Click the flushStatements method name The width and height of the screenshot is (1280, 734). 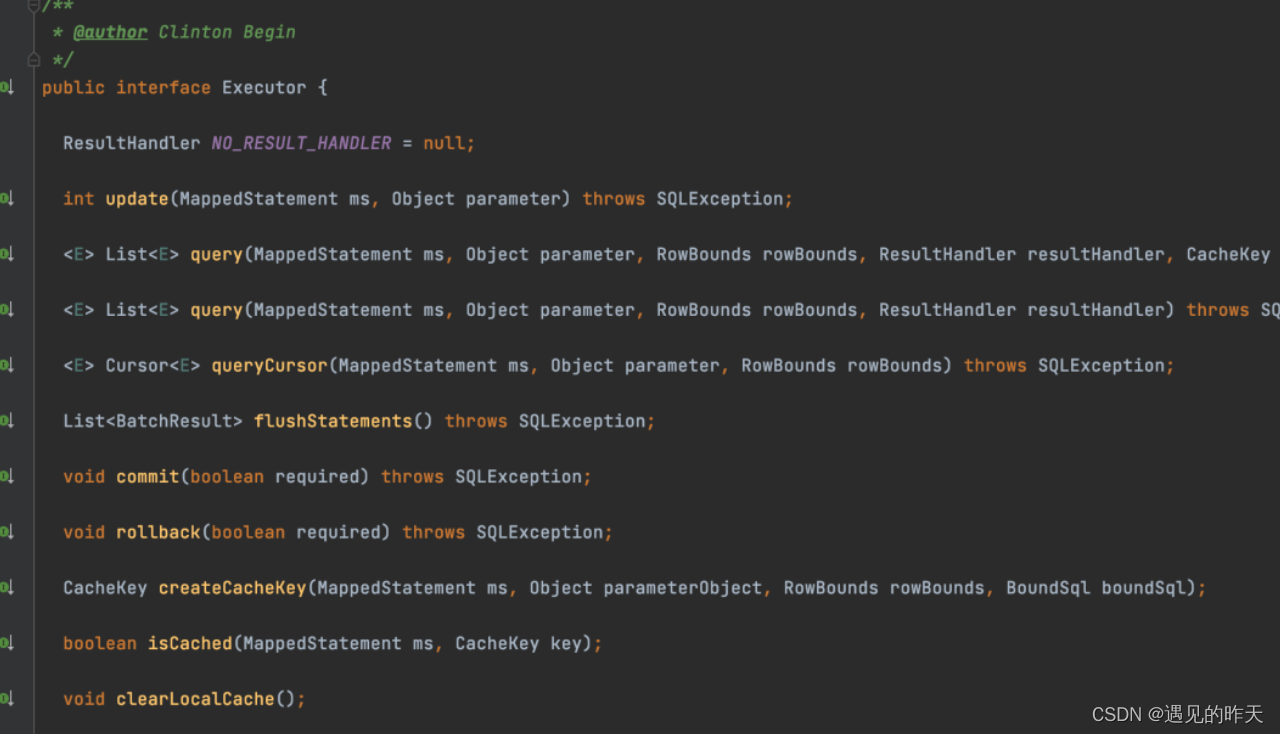point(333,422)
